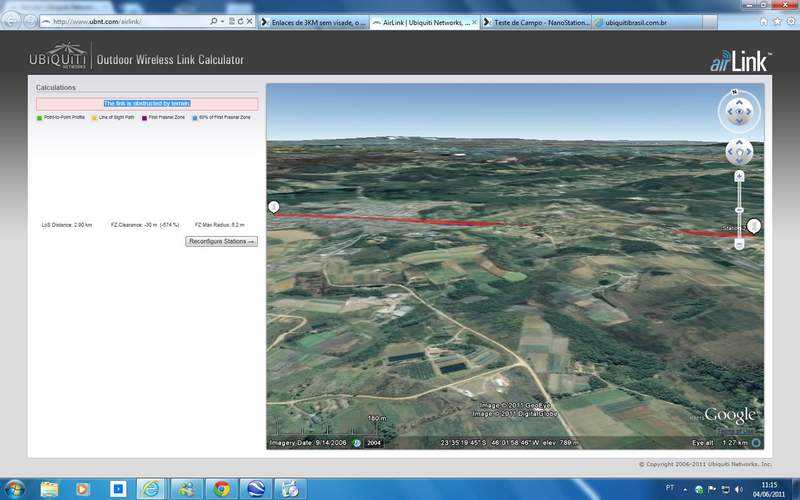The height and width of the screenshot is (500, 800).
Task: Click the ubnt.com/airlink URL field
Action: tap(124, 21)
